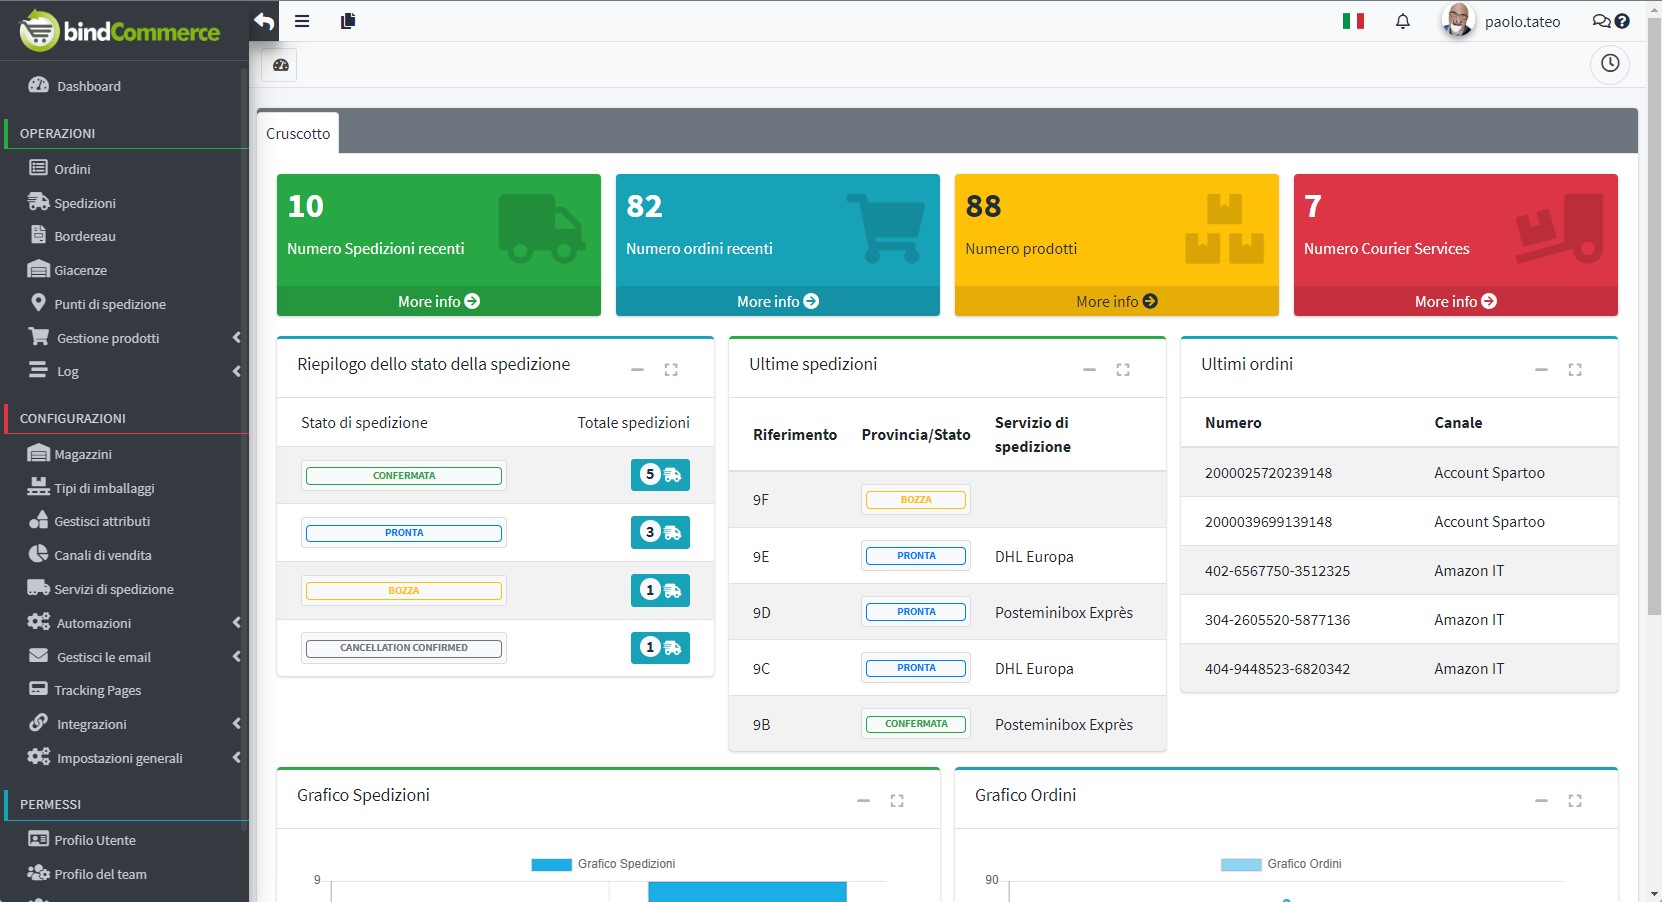Click the back arrow beside the hamburger menu

262,20
